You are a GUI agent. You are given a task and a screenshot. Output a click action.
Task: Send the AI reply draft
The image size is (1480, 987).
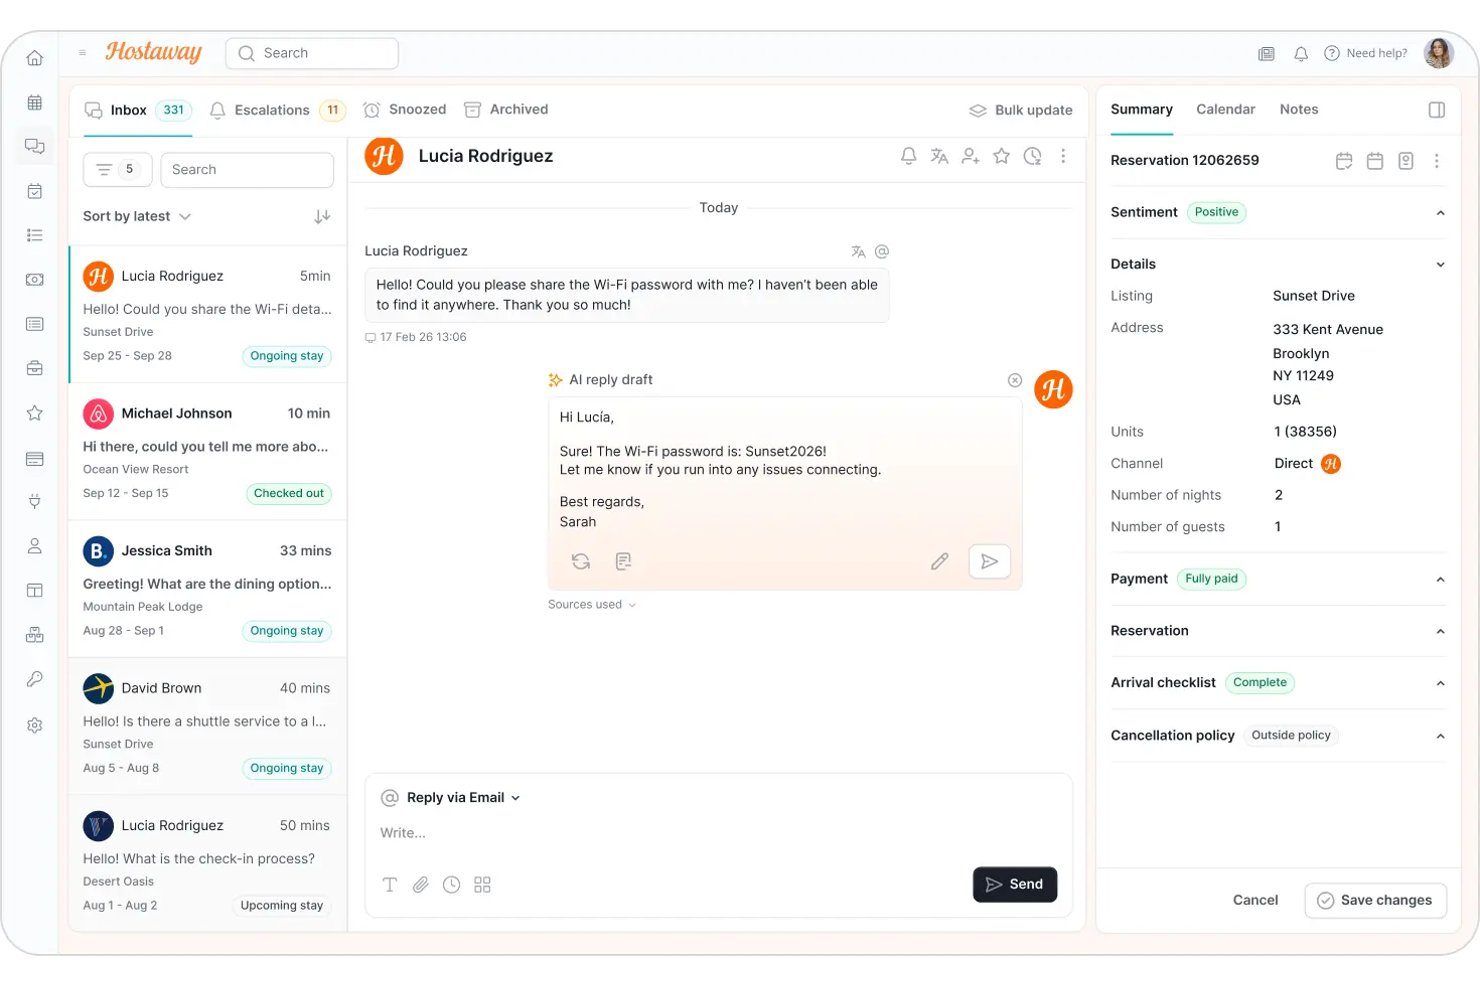click(989, 562)
